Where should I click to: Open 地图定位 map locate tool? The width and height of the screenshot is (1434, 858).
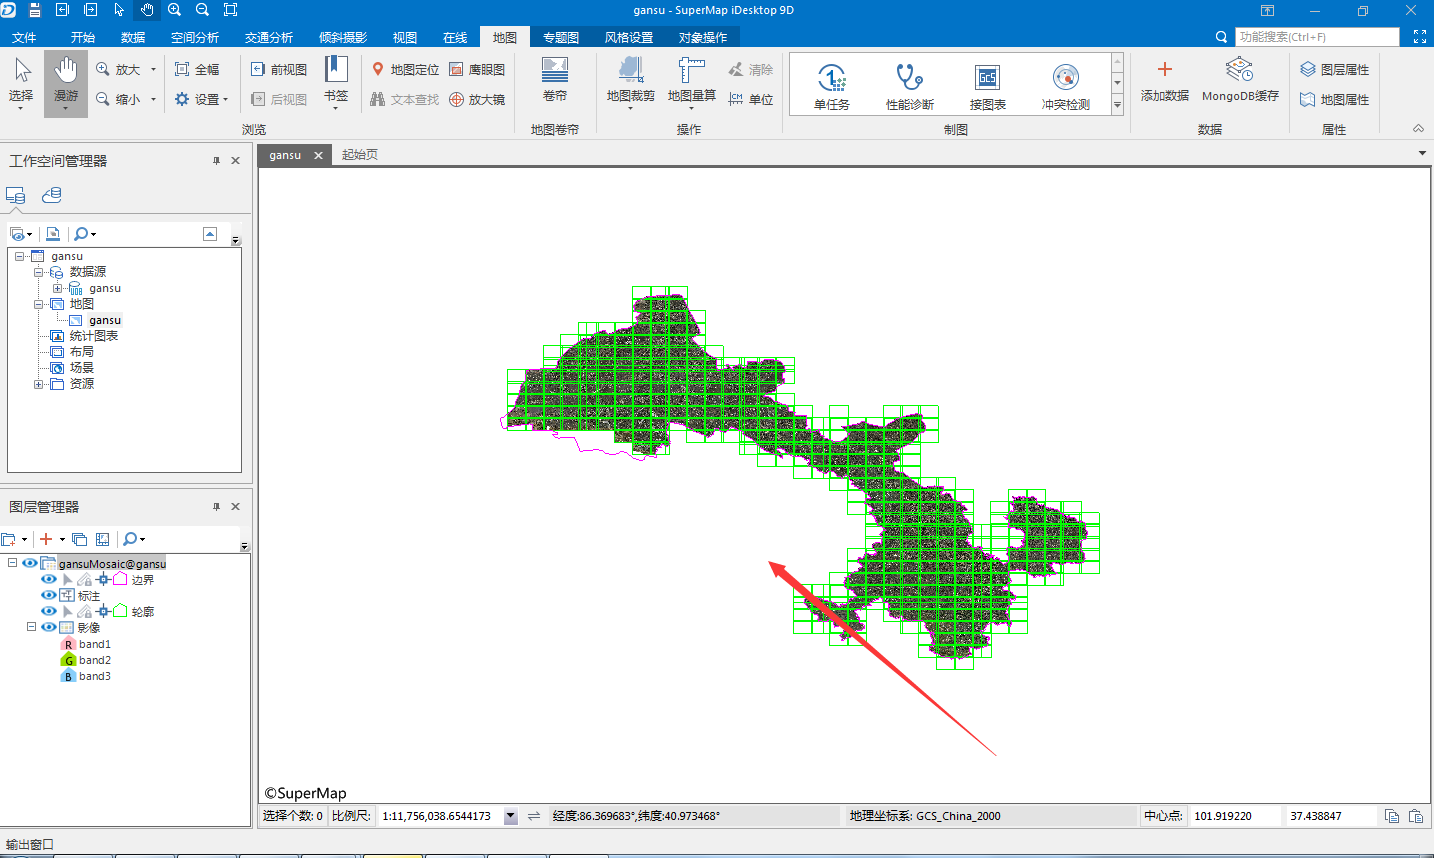(x=405, y=69)
